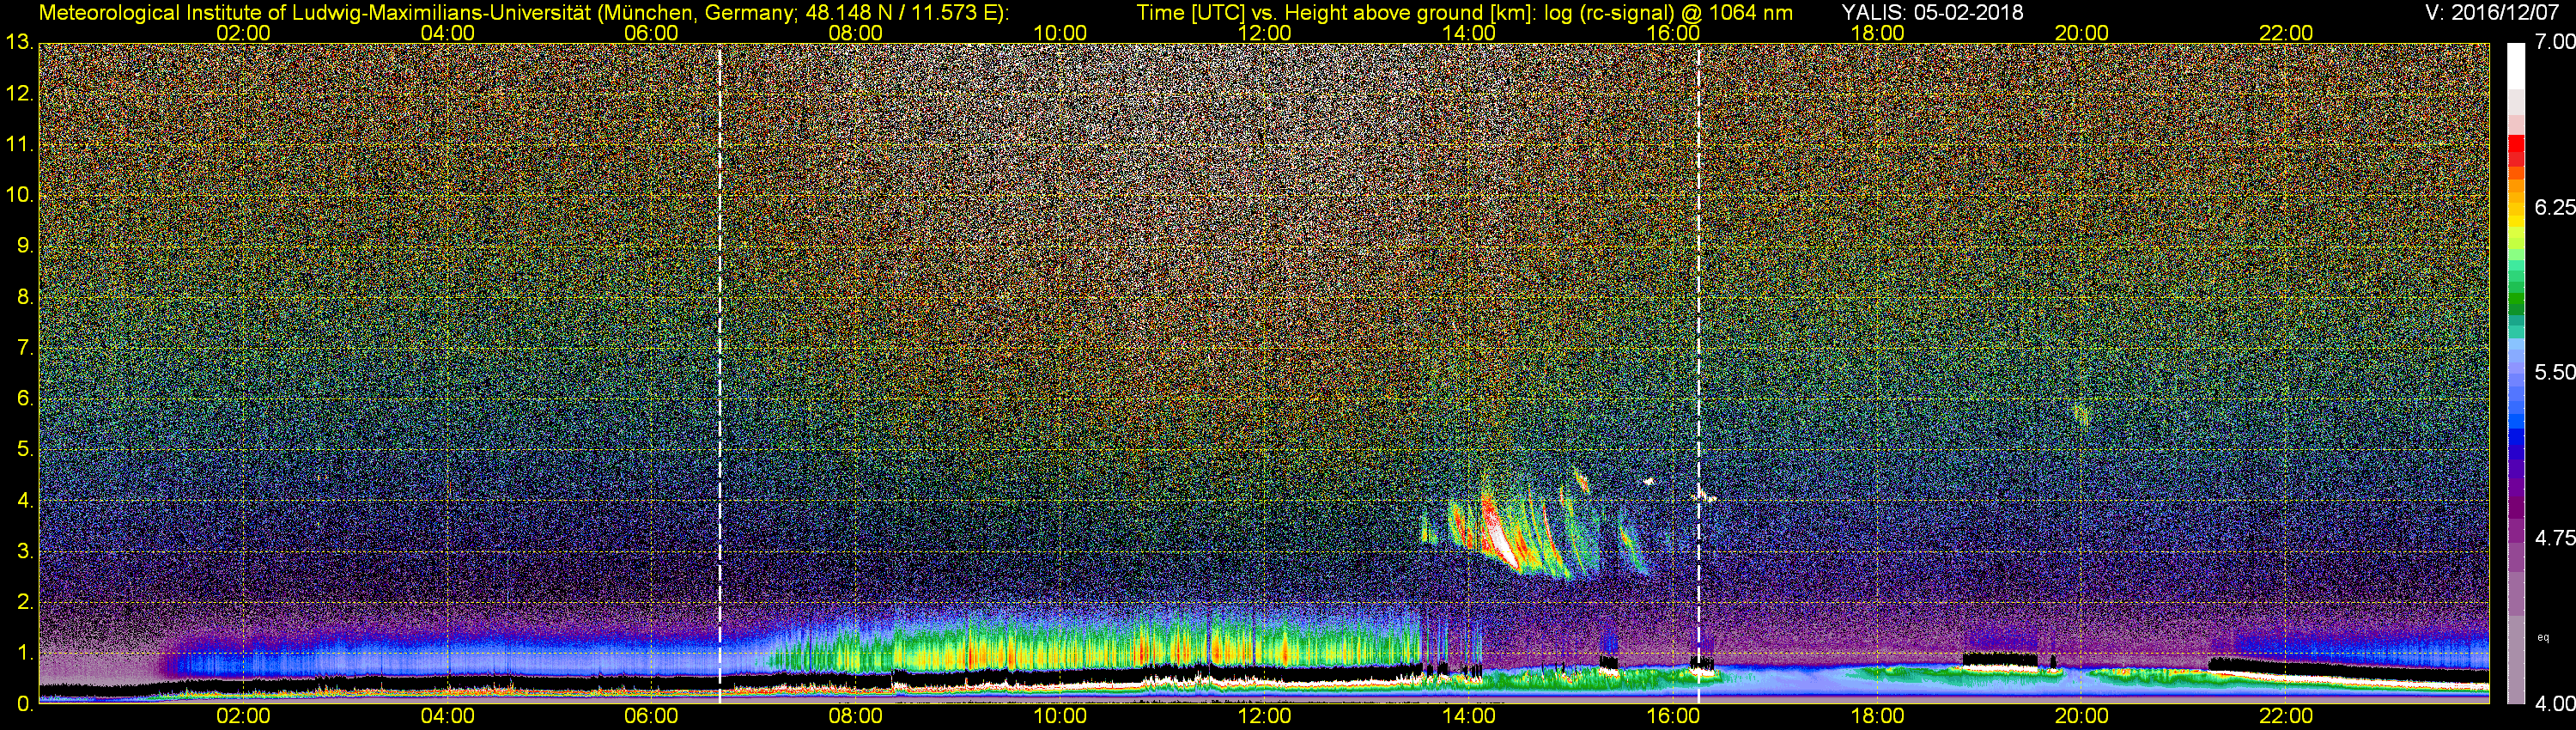Click the dashed white line after 16:00

(1698, 373)
